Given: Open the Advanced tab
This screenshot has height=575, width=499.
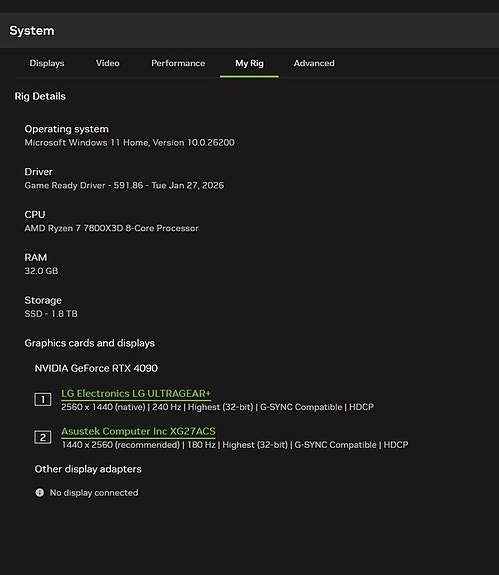Looking at the screenshot, I should (x=314, y=63).
